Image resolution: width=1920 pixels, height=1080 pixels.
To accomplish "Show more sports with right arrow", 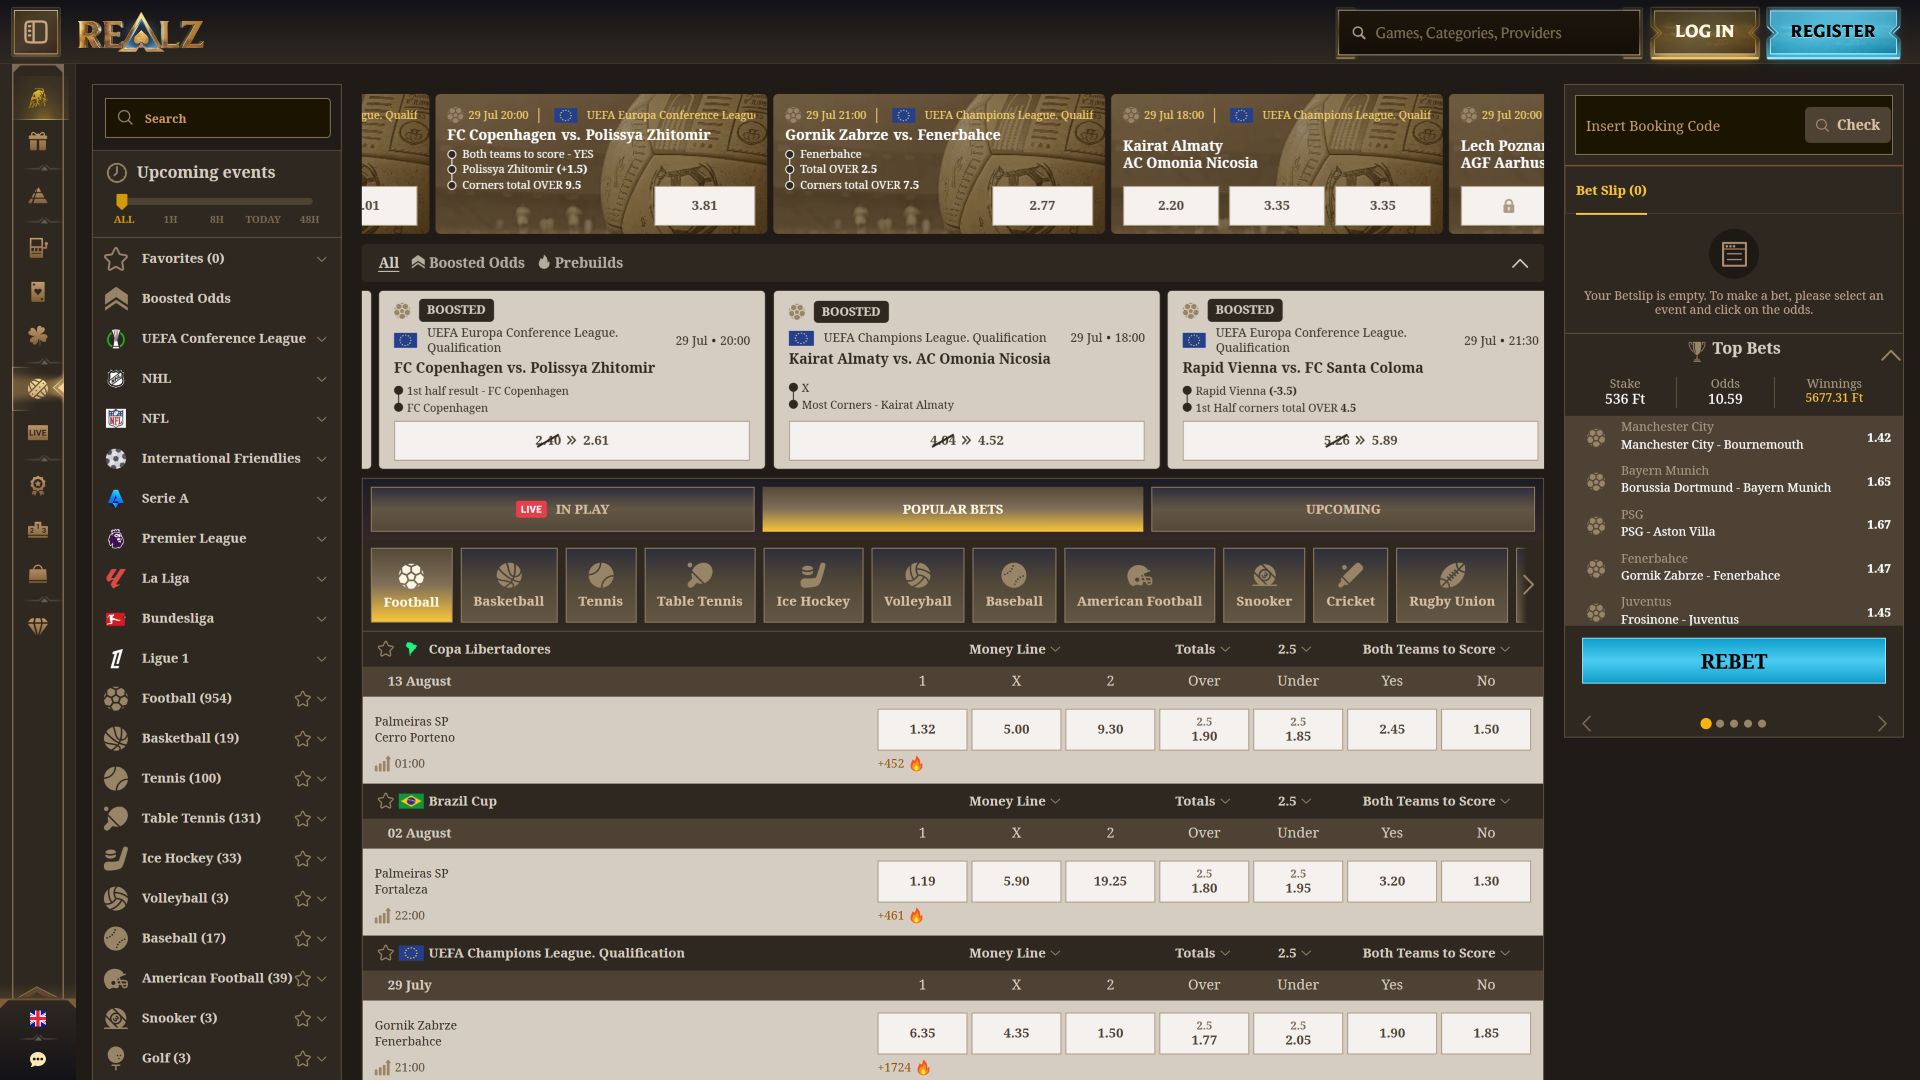I will pyautogui.click(x=1528, y=585).
